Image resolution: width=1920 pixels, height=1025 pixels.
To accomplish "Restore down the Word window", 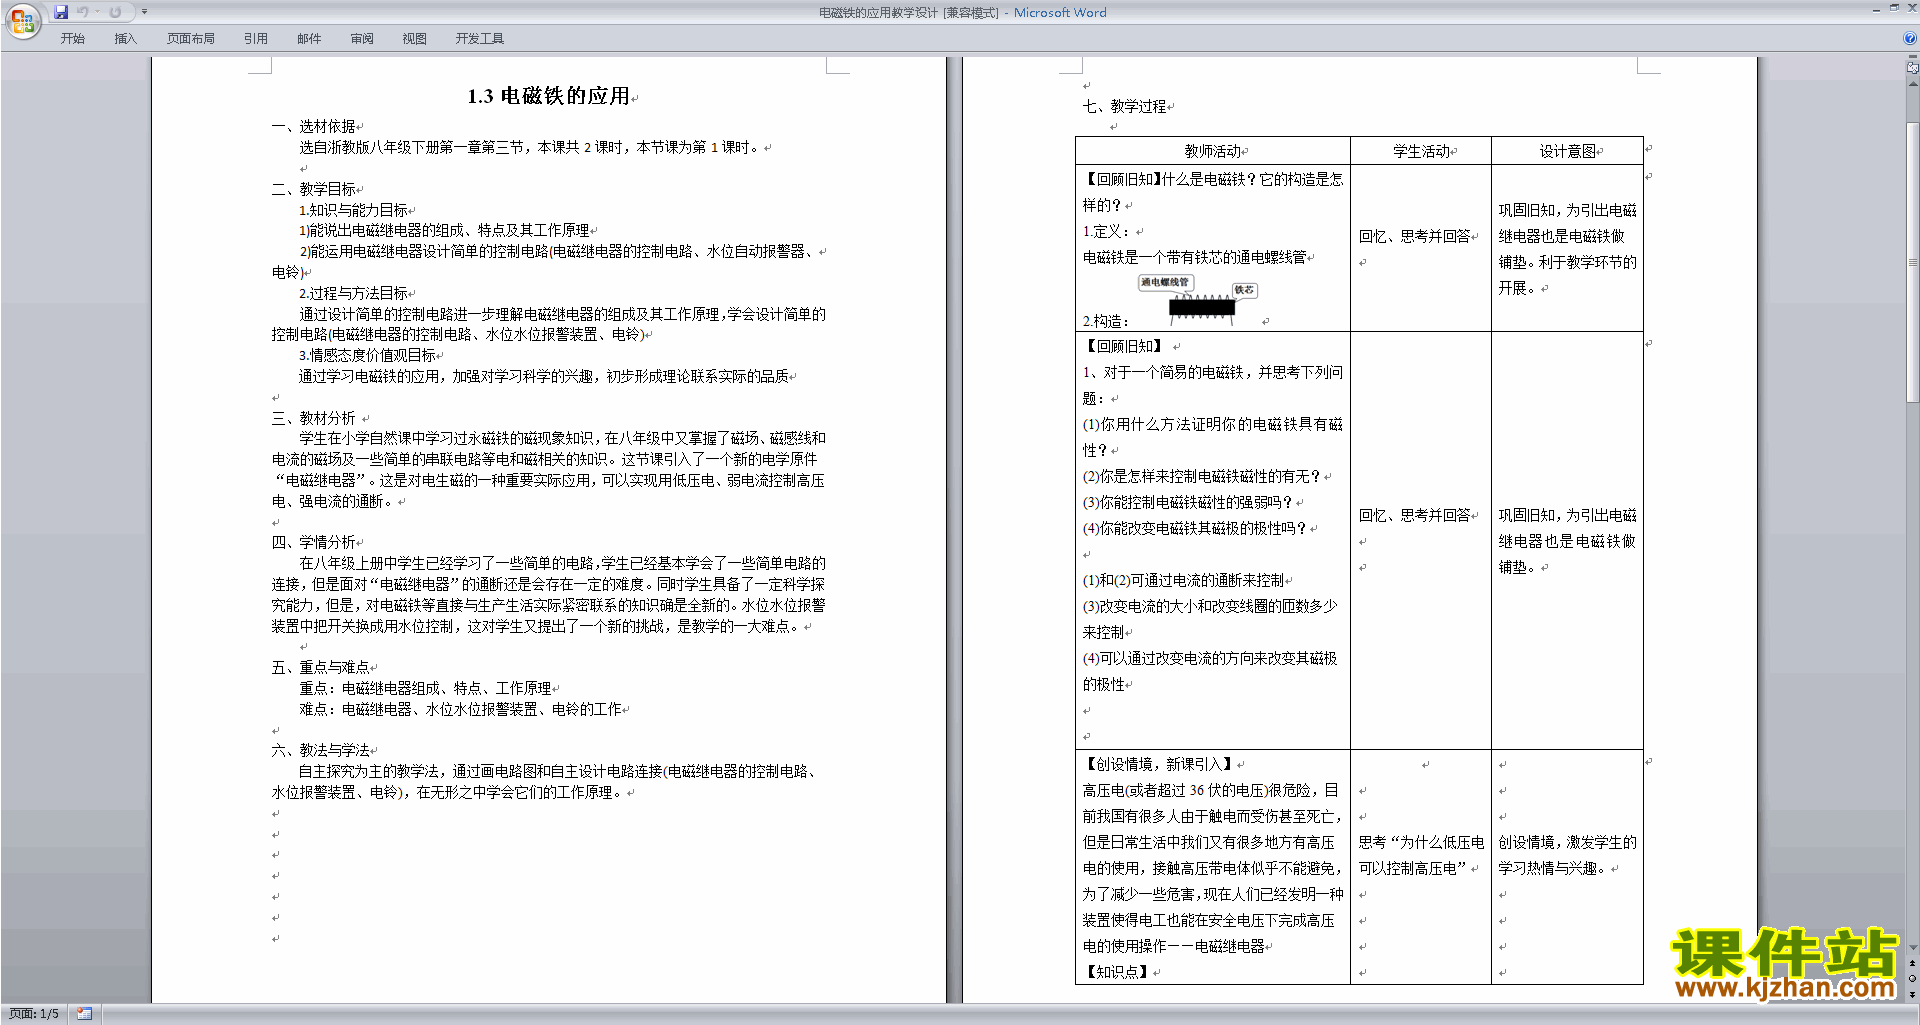I will pos(1894,8).
